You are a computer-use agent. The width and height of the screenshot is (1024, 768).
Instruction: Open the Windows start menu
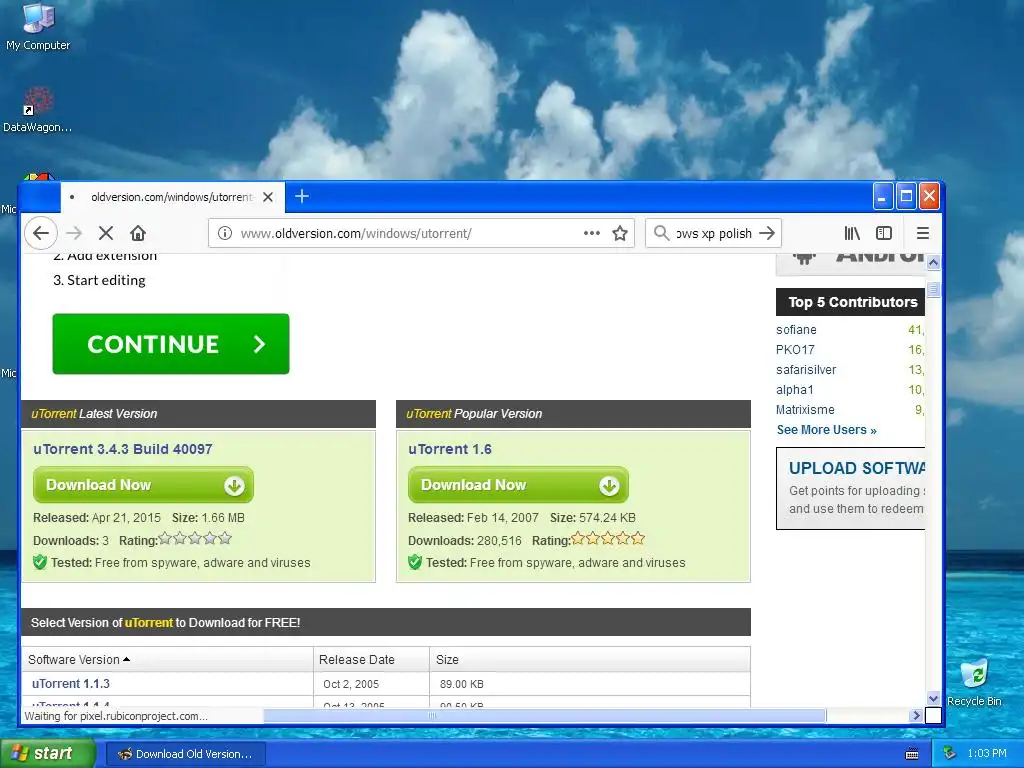(x=47, y=753)
